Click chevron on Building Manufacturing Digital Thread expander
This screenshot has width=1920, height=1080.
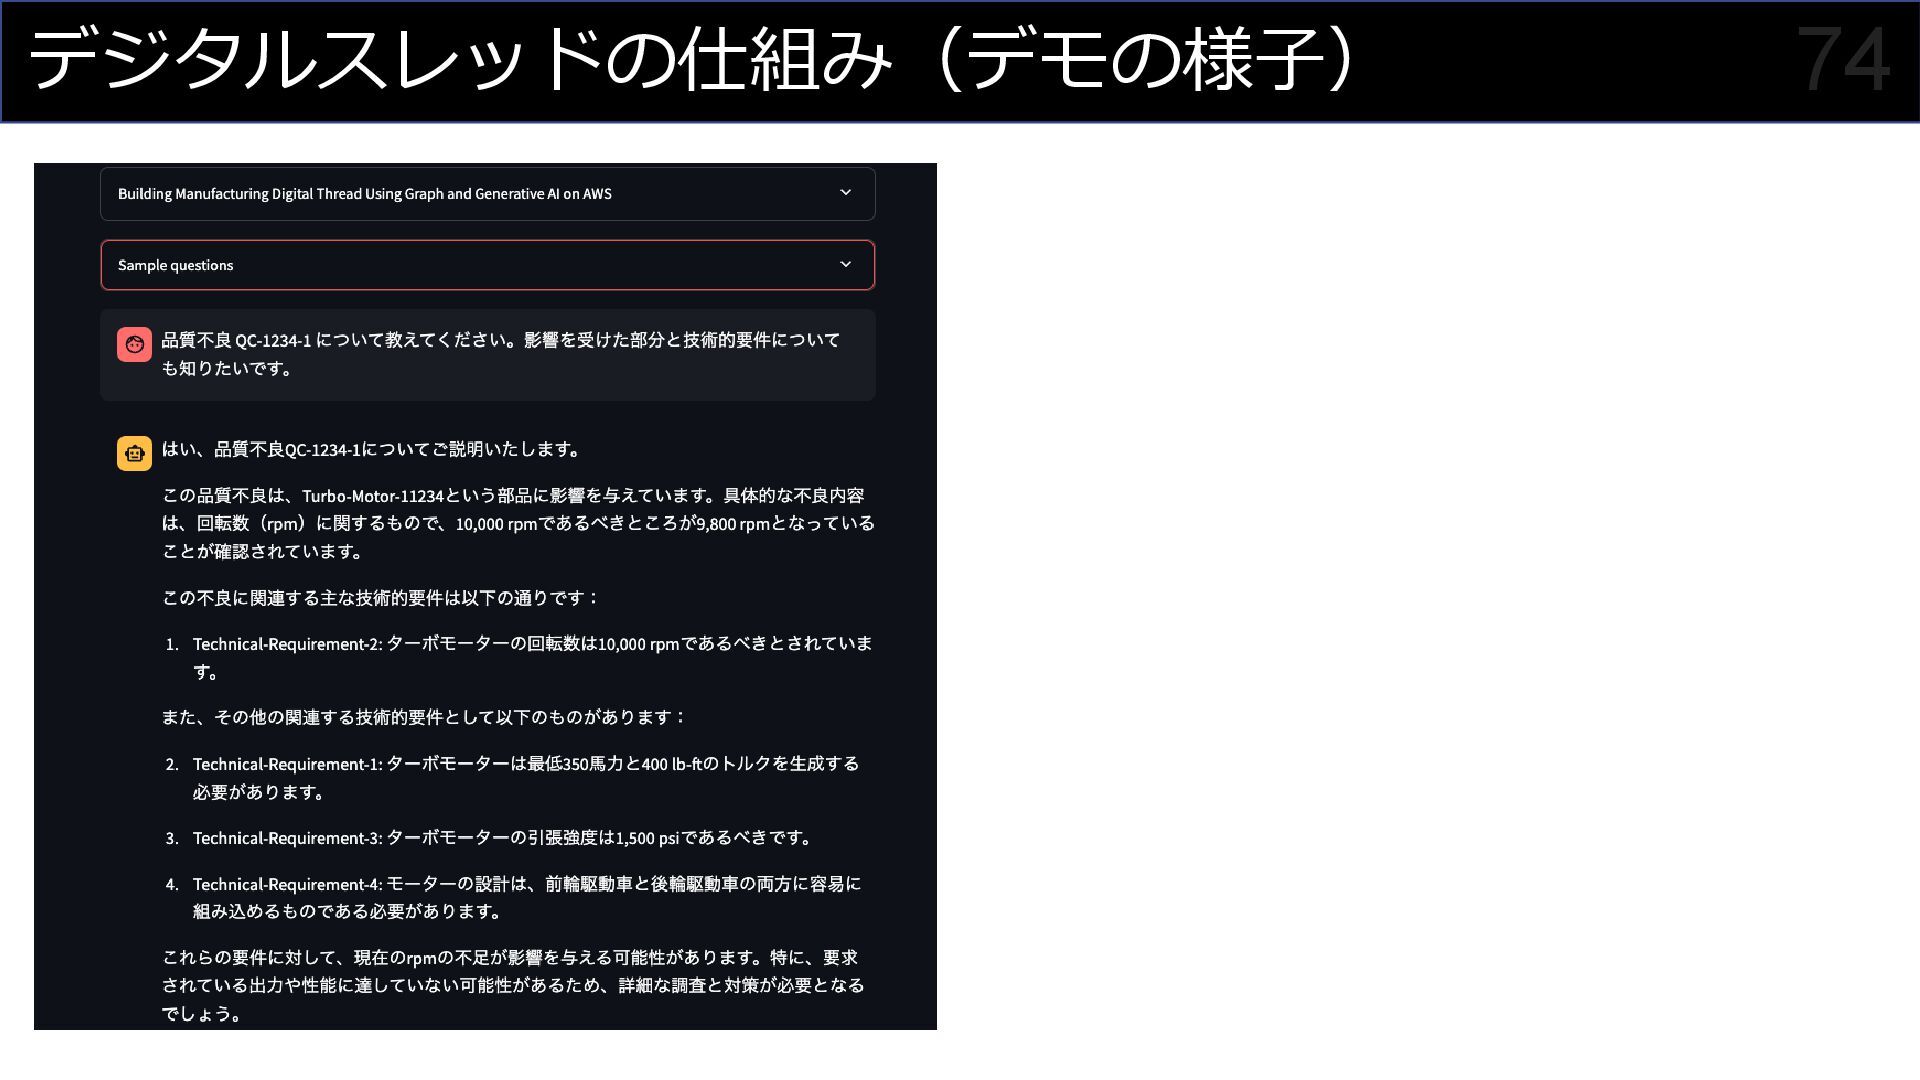845,192
